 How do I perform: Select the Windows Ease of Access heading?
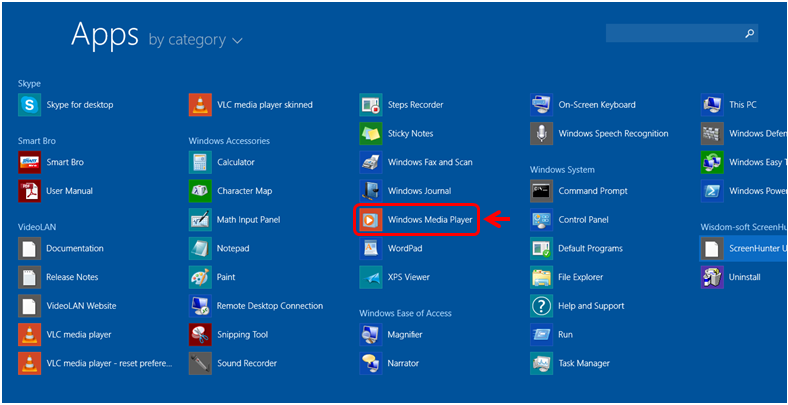pyautogui.click(x=406, y=313)
